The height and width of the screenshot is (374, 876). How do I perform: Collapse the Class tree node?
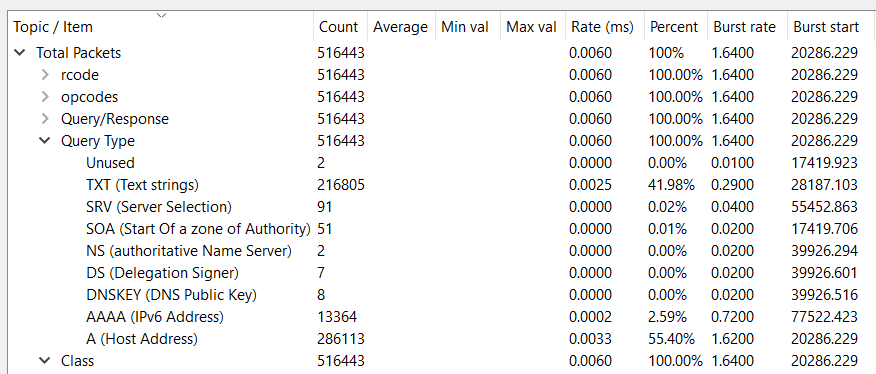point(45,361)
